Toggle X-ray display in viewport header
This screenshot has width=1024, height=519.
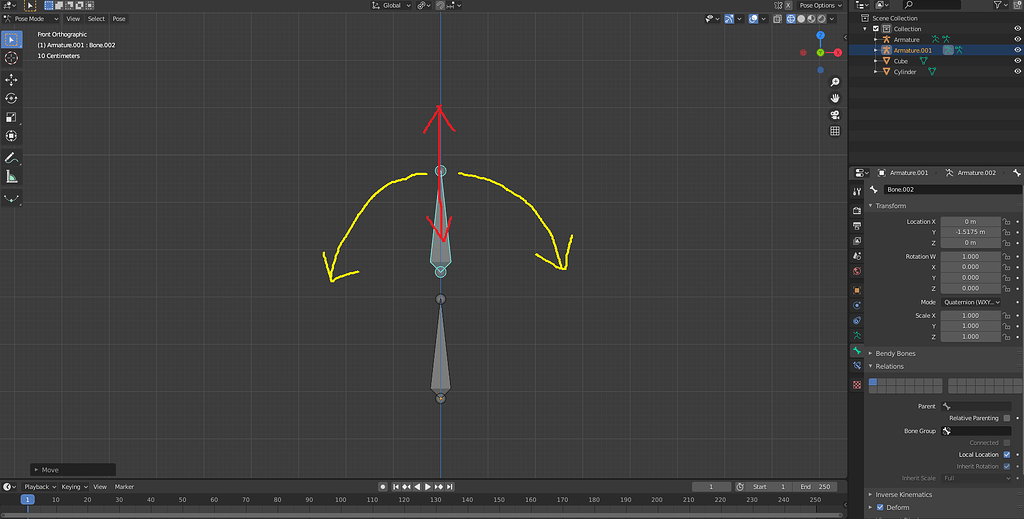click(777, 19)
